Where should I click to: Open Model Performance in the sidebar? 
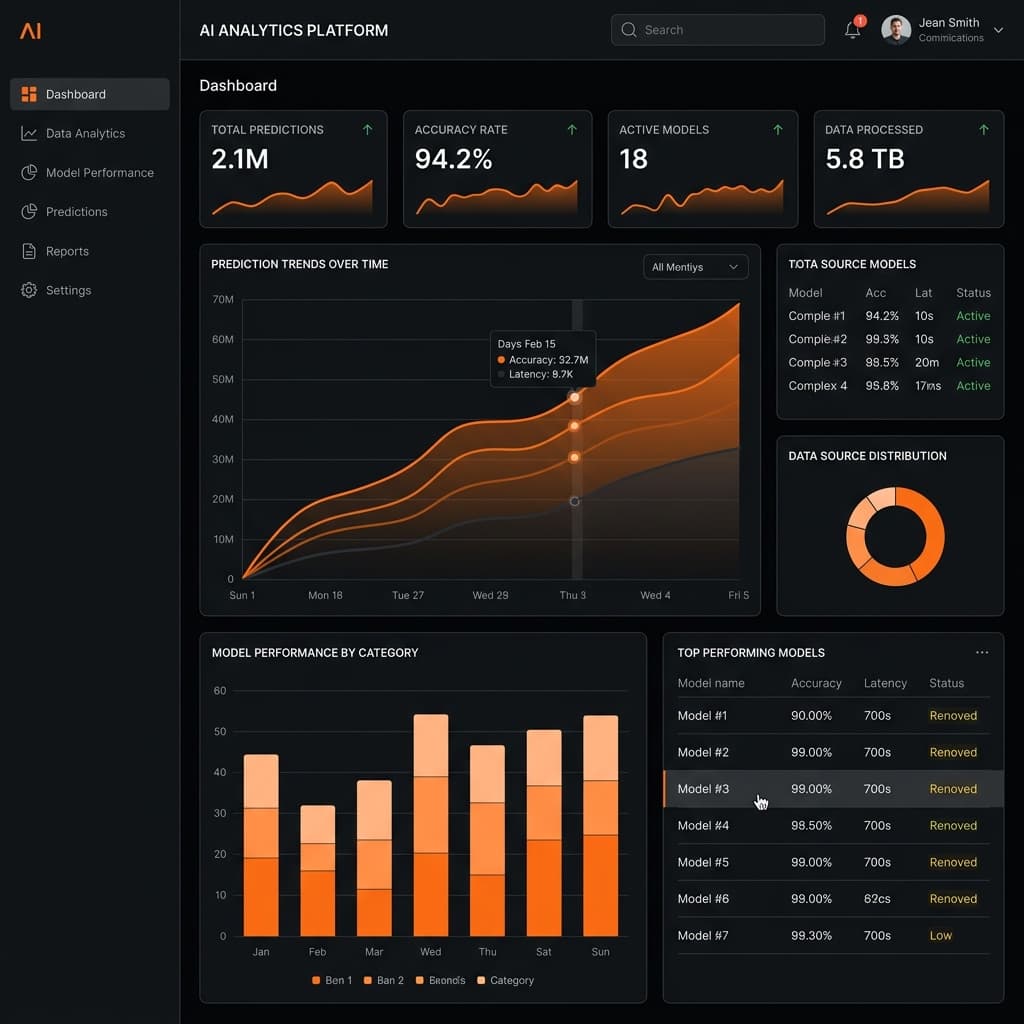90,172
